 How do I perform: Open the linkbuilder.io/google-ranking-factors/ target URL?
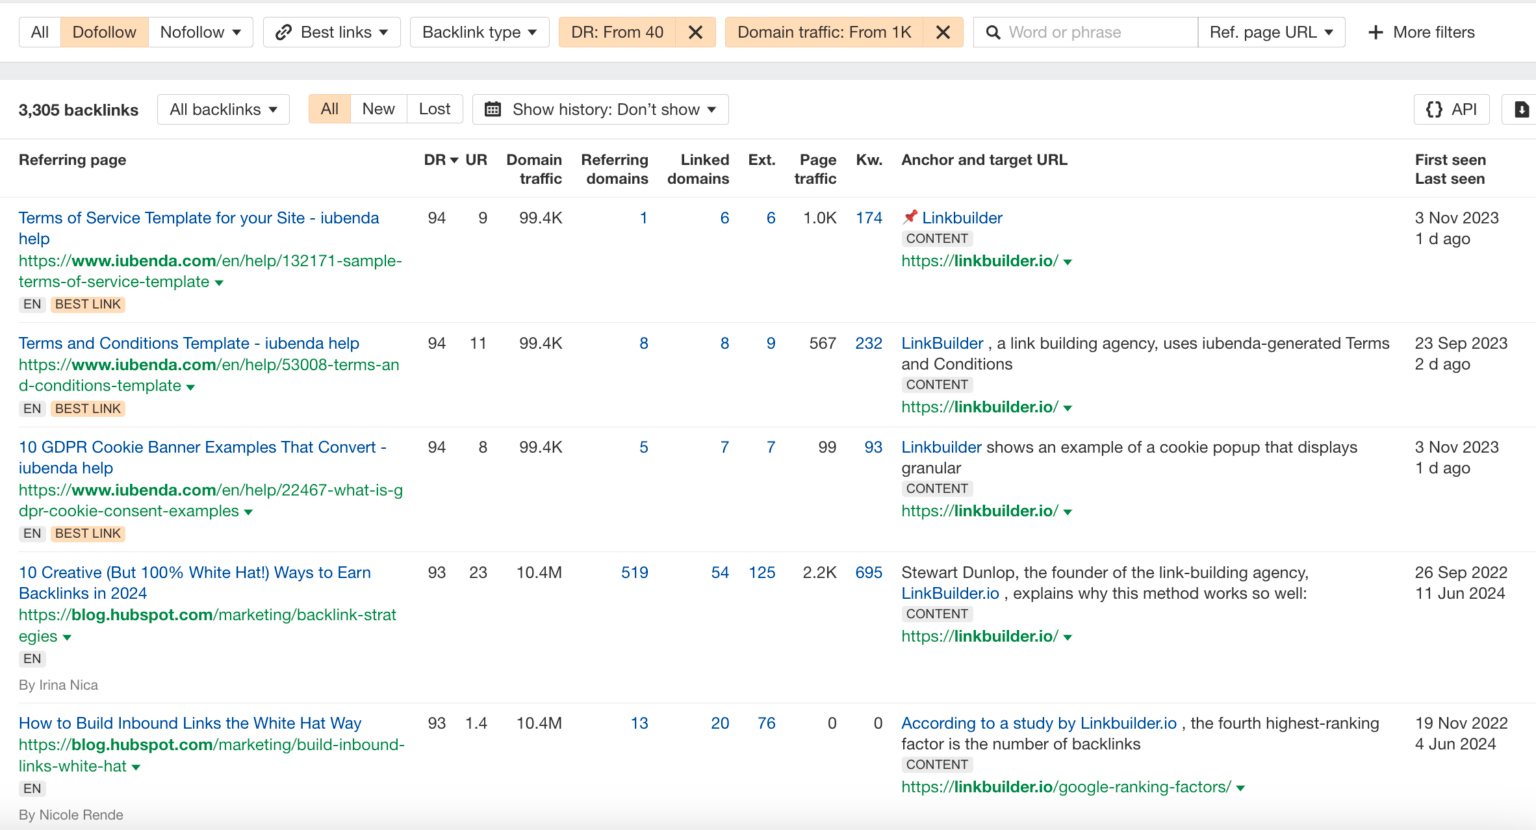pyautogui.click(x=1066, y=787)
